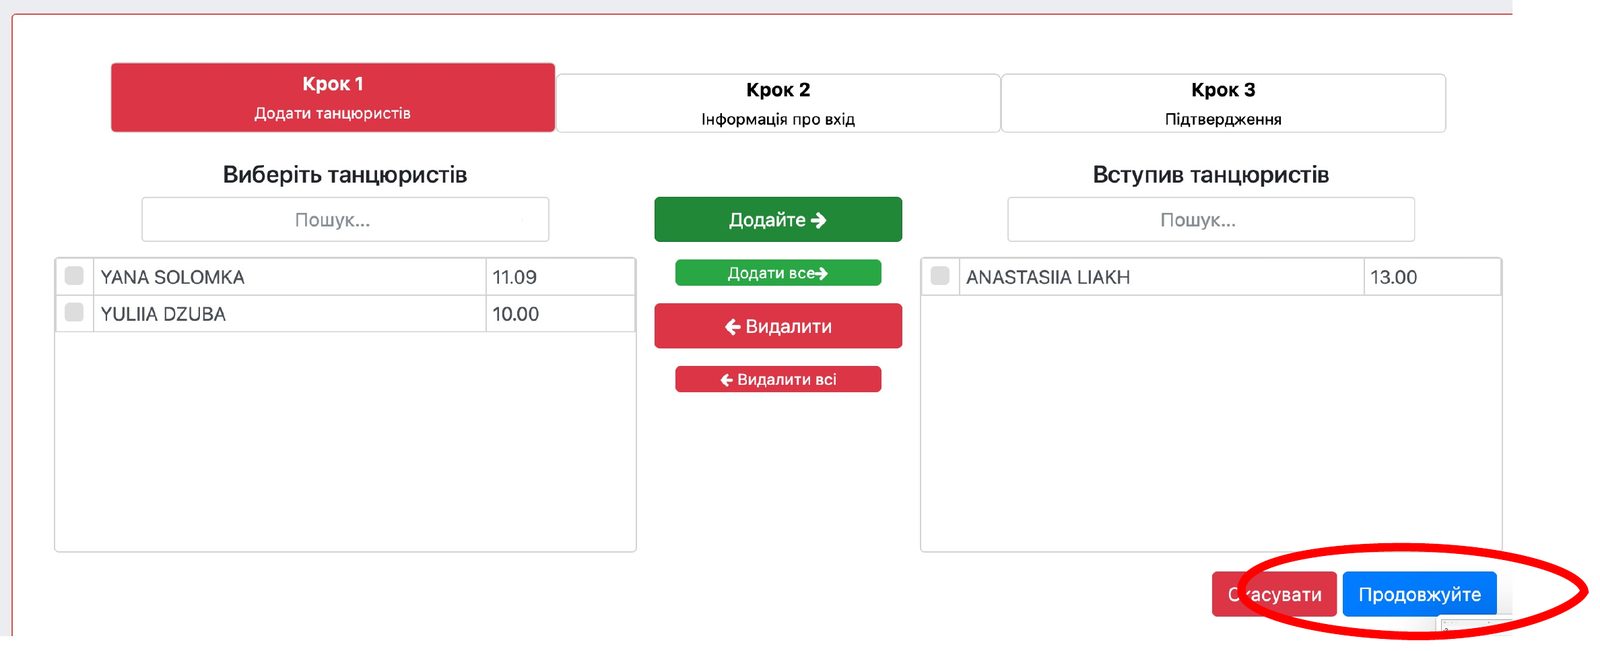Click the Додати все button
The width and height of the screenshot is (1600, 651).
778,273
